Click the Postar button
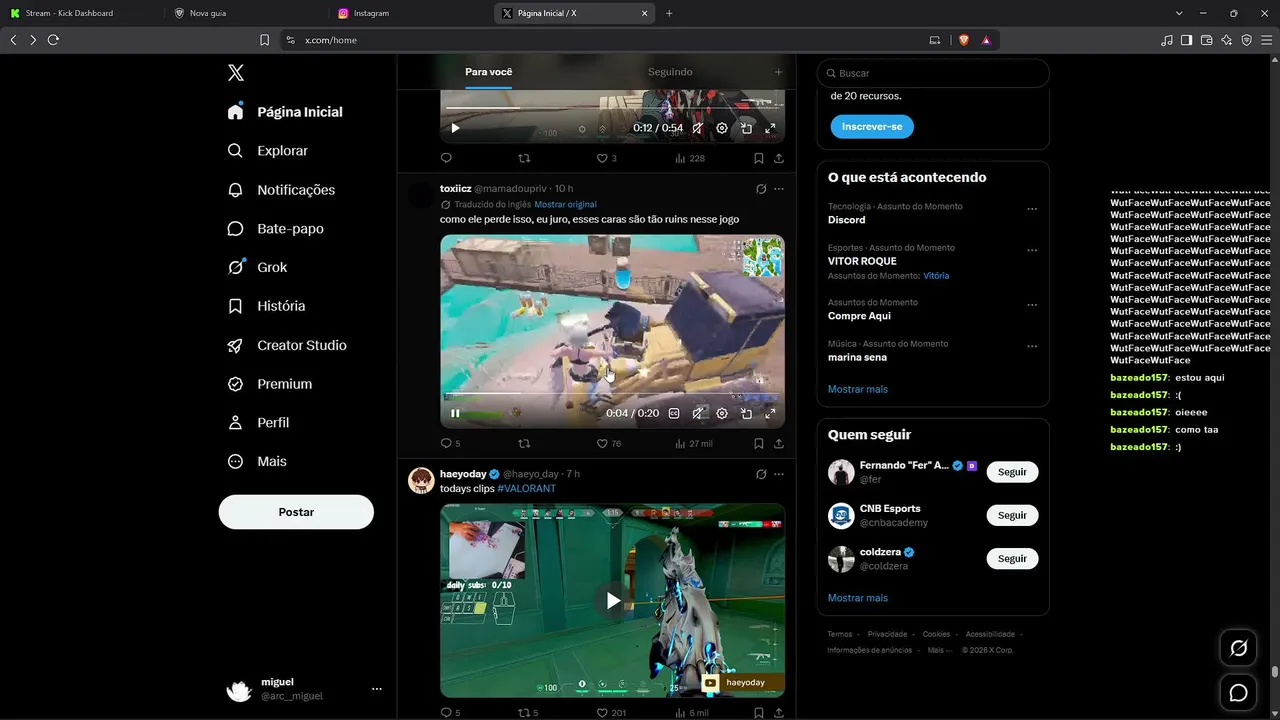The image size is (1280, 720). 296,512
